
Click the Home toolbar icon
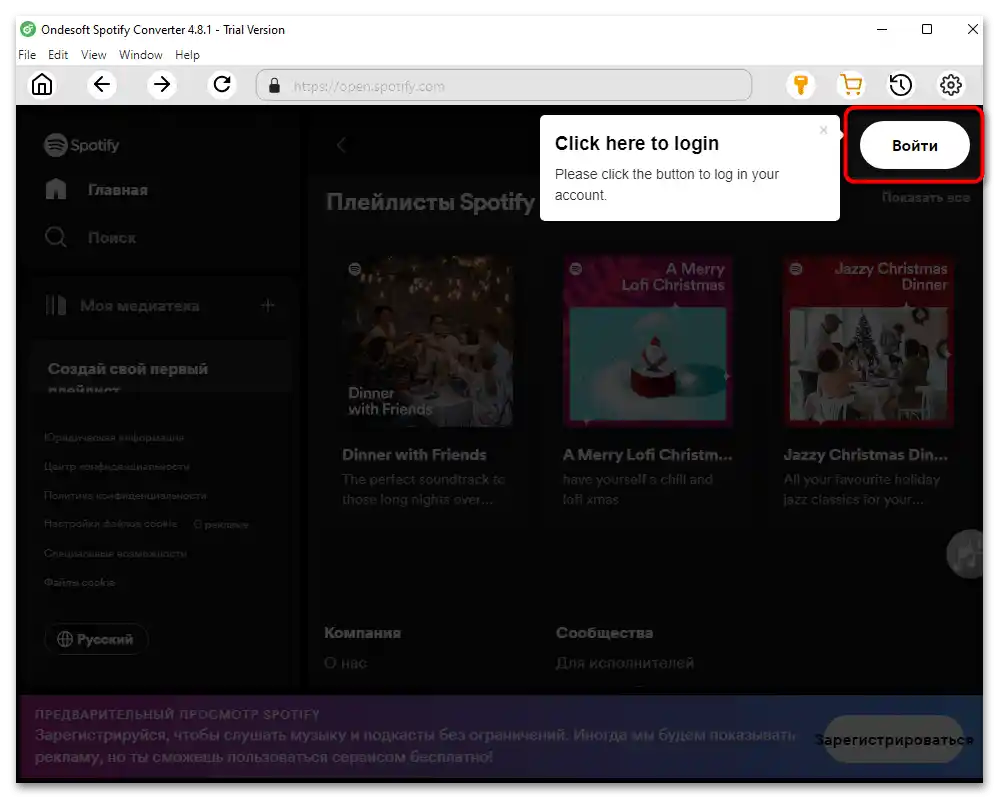pos(42,84)
